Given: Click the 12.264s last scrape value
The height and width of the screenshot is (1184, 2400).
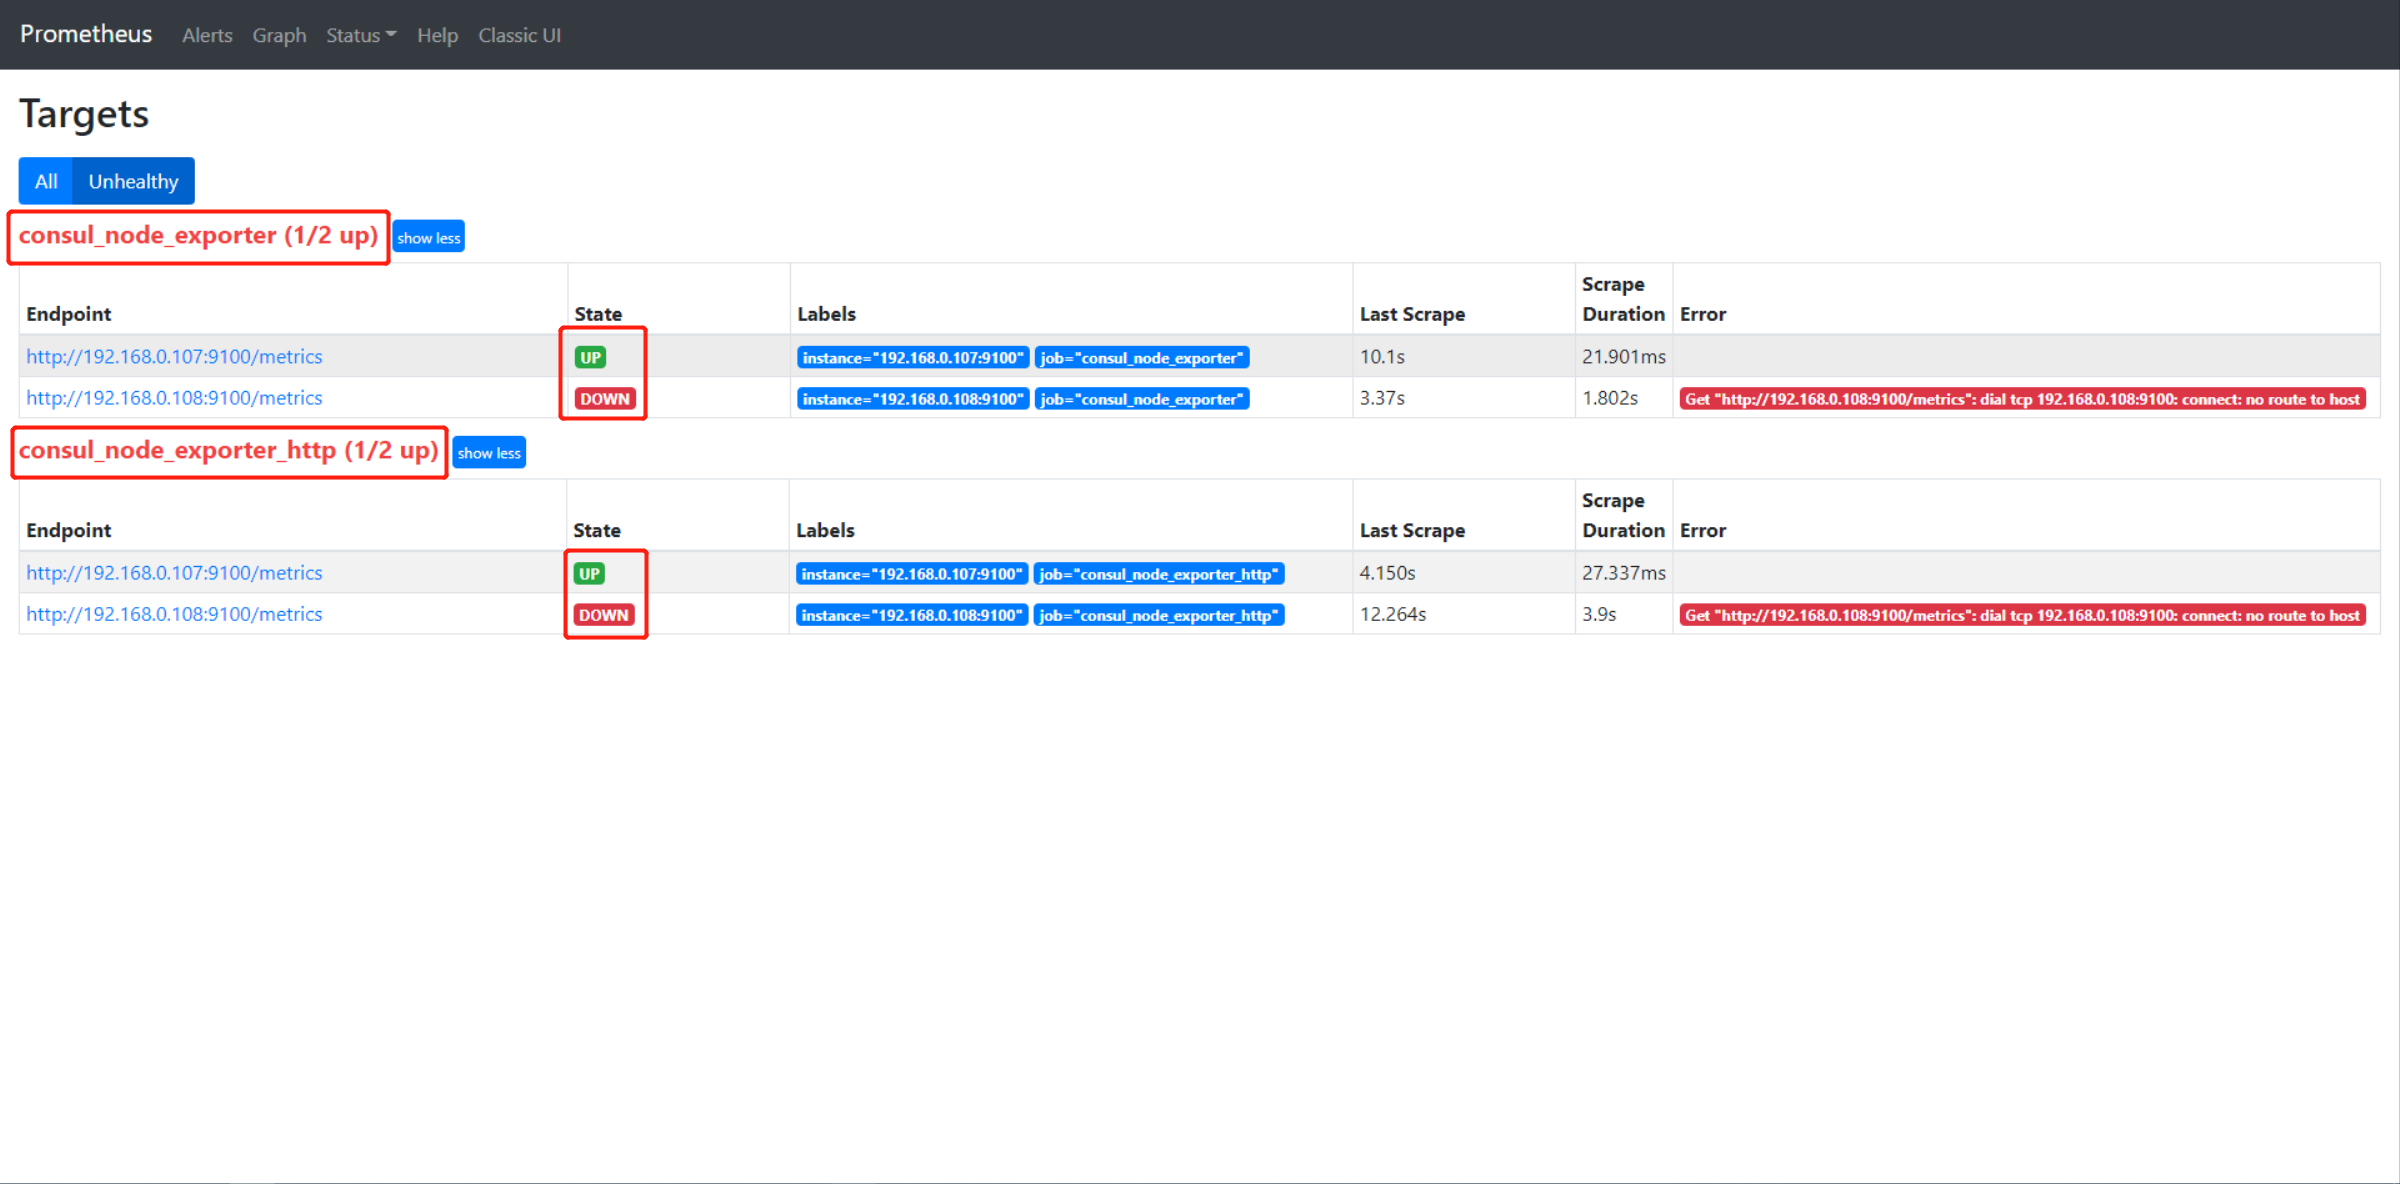Looking at the screenshot, I should [x=1392, y=613].
